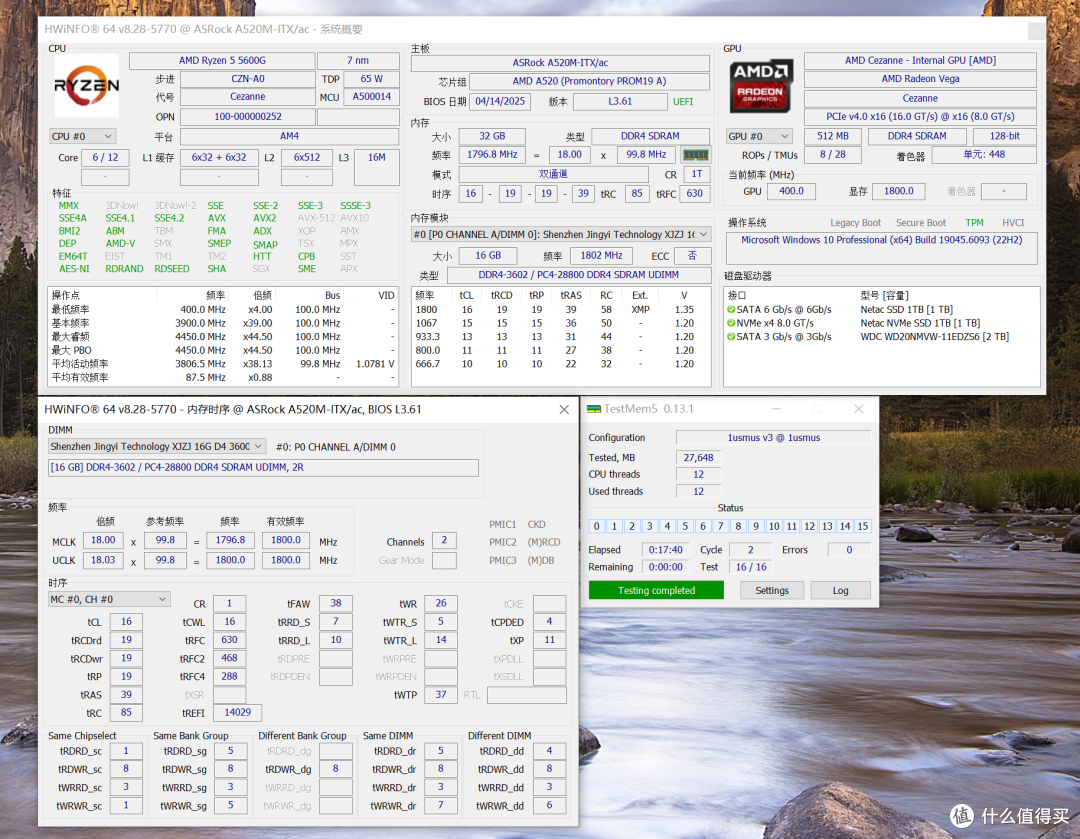Image resolution: width=1080 pixels, height=839 pixels.
Task: Click the AMD Radeon Graphics logo
Action: (760, 86)
